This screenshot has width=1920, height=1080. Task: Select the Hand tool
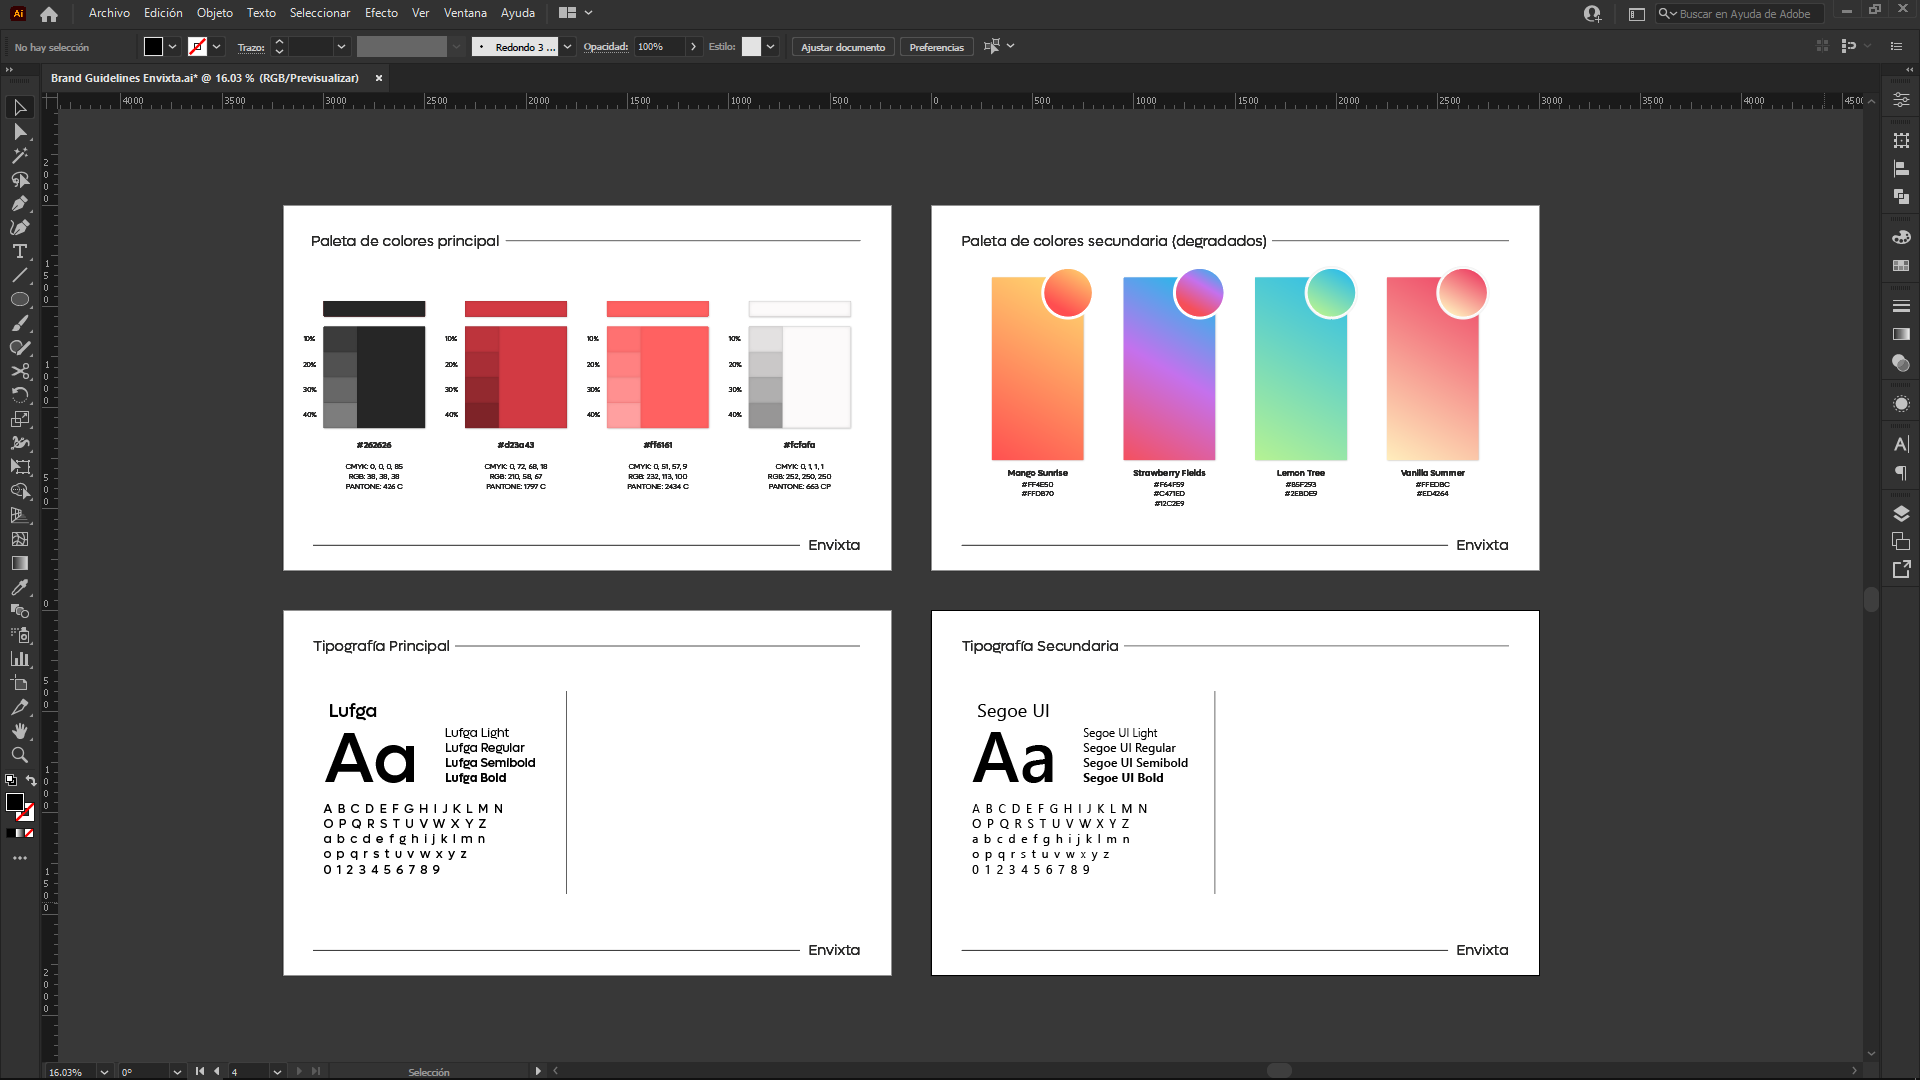20,731
